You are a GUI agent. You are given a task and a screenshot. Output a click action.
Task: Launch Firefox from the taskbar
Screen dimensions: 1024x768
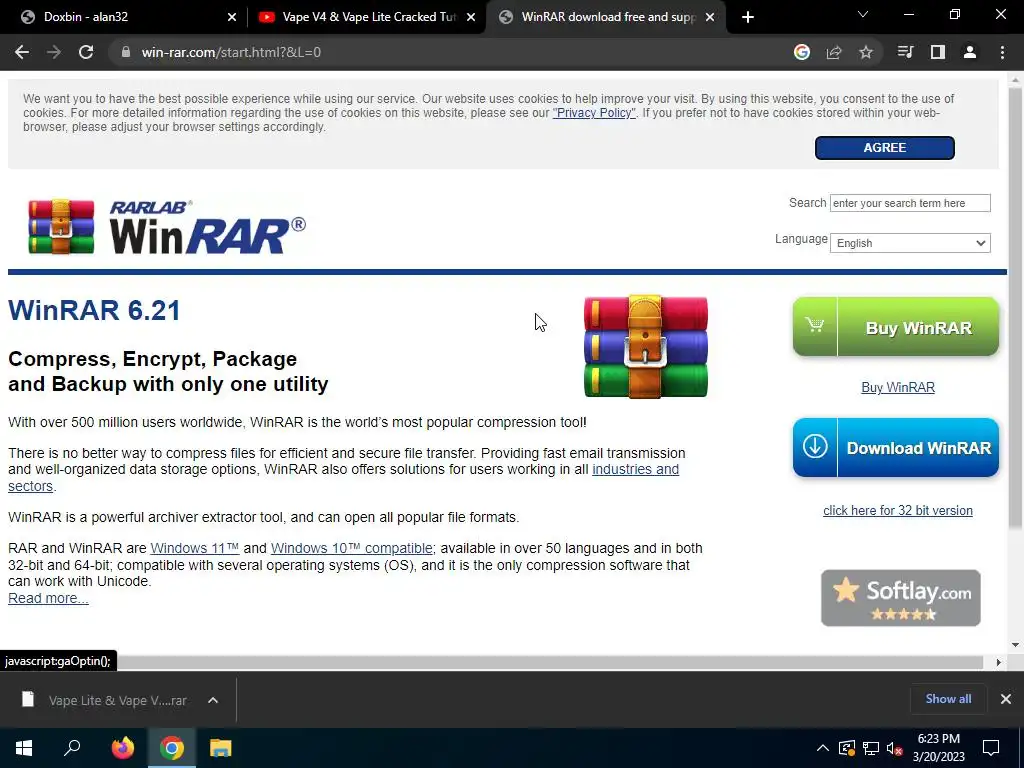122,748
